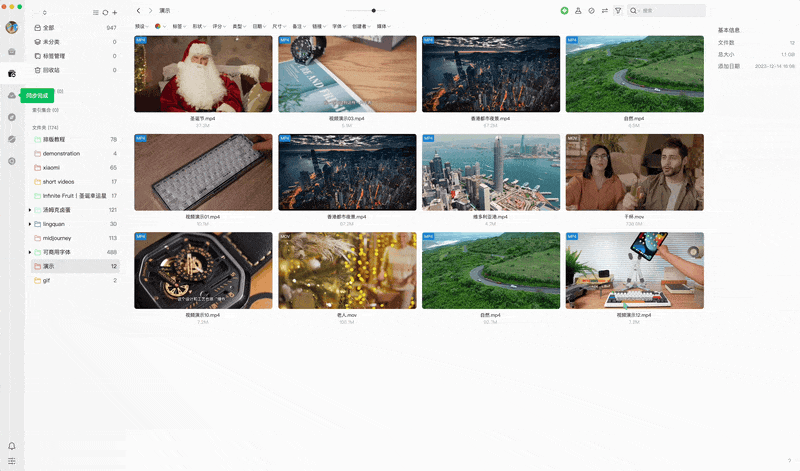Click the swap arrows icon in toolbar
Viewport: 800px width, 471px height.
pos(604,10)
